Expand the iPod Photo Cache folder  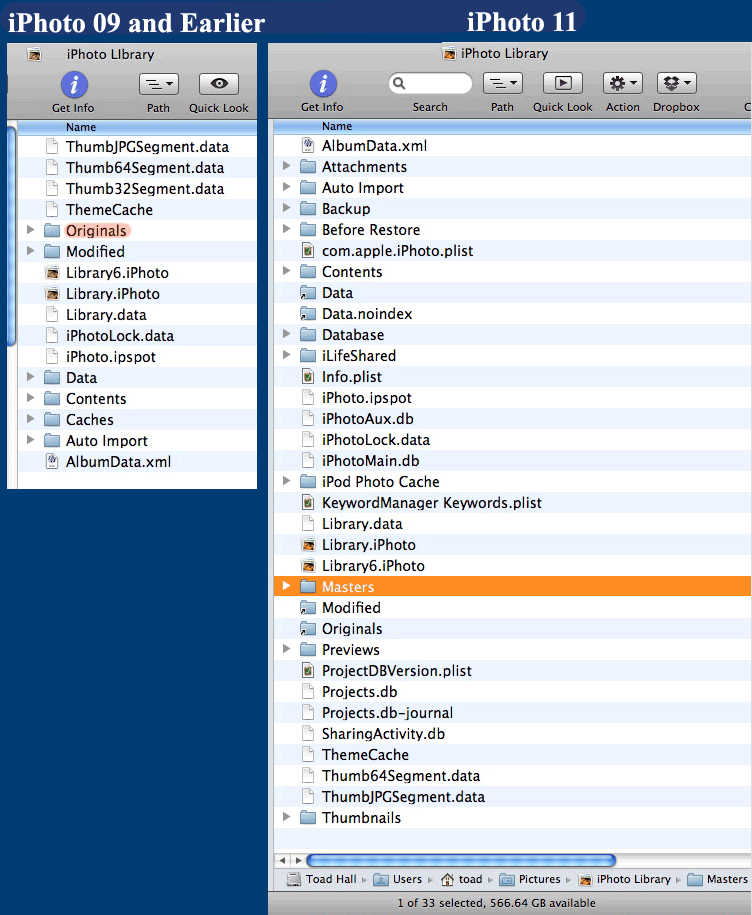pos(286,481)
